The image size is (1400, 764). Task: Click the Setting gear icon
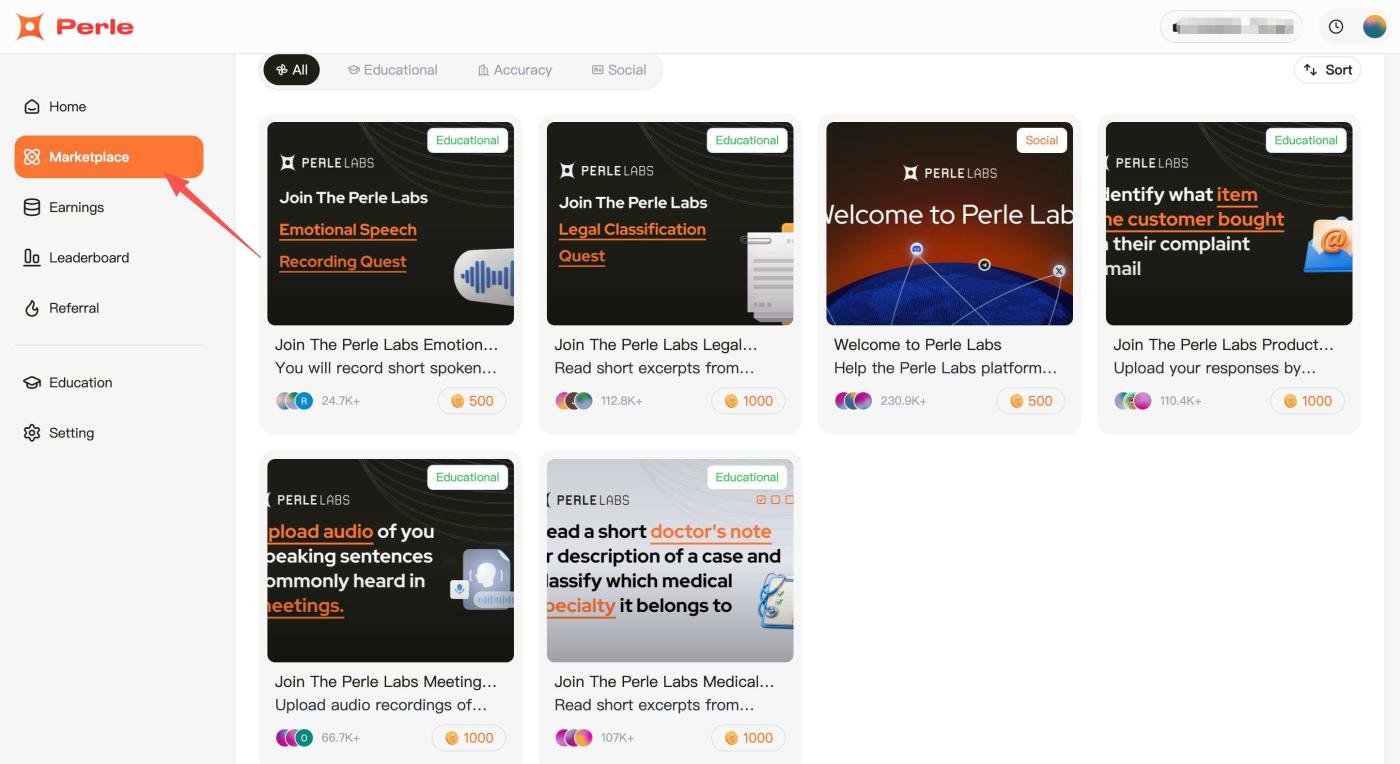32,433
